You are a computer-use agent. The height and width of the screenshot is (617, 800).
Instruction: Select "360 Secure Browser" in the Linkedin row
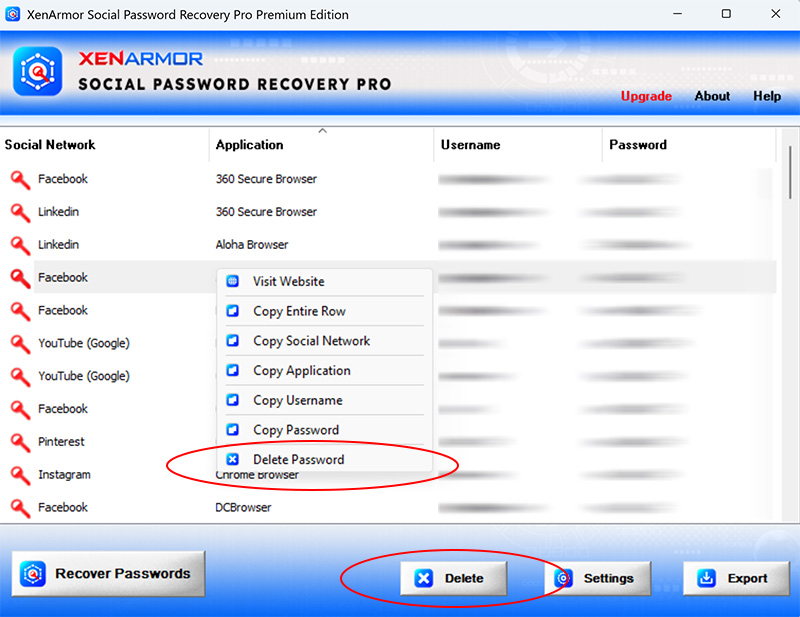pos(266,212)
